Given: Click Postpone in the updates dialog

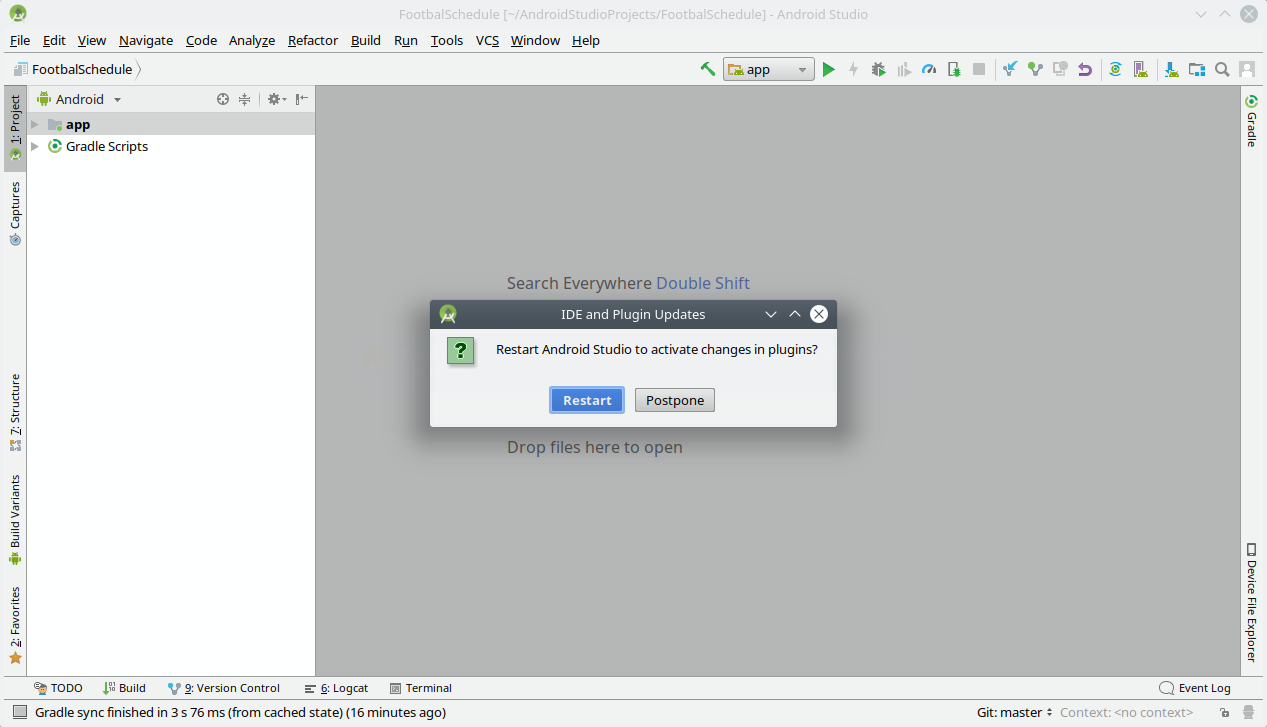Looking at the screenshot, I should [674, 400].
